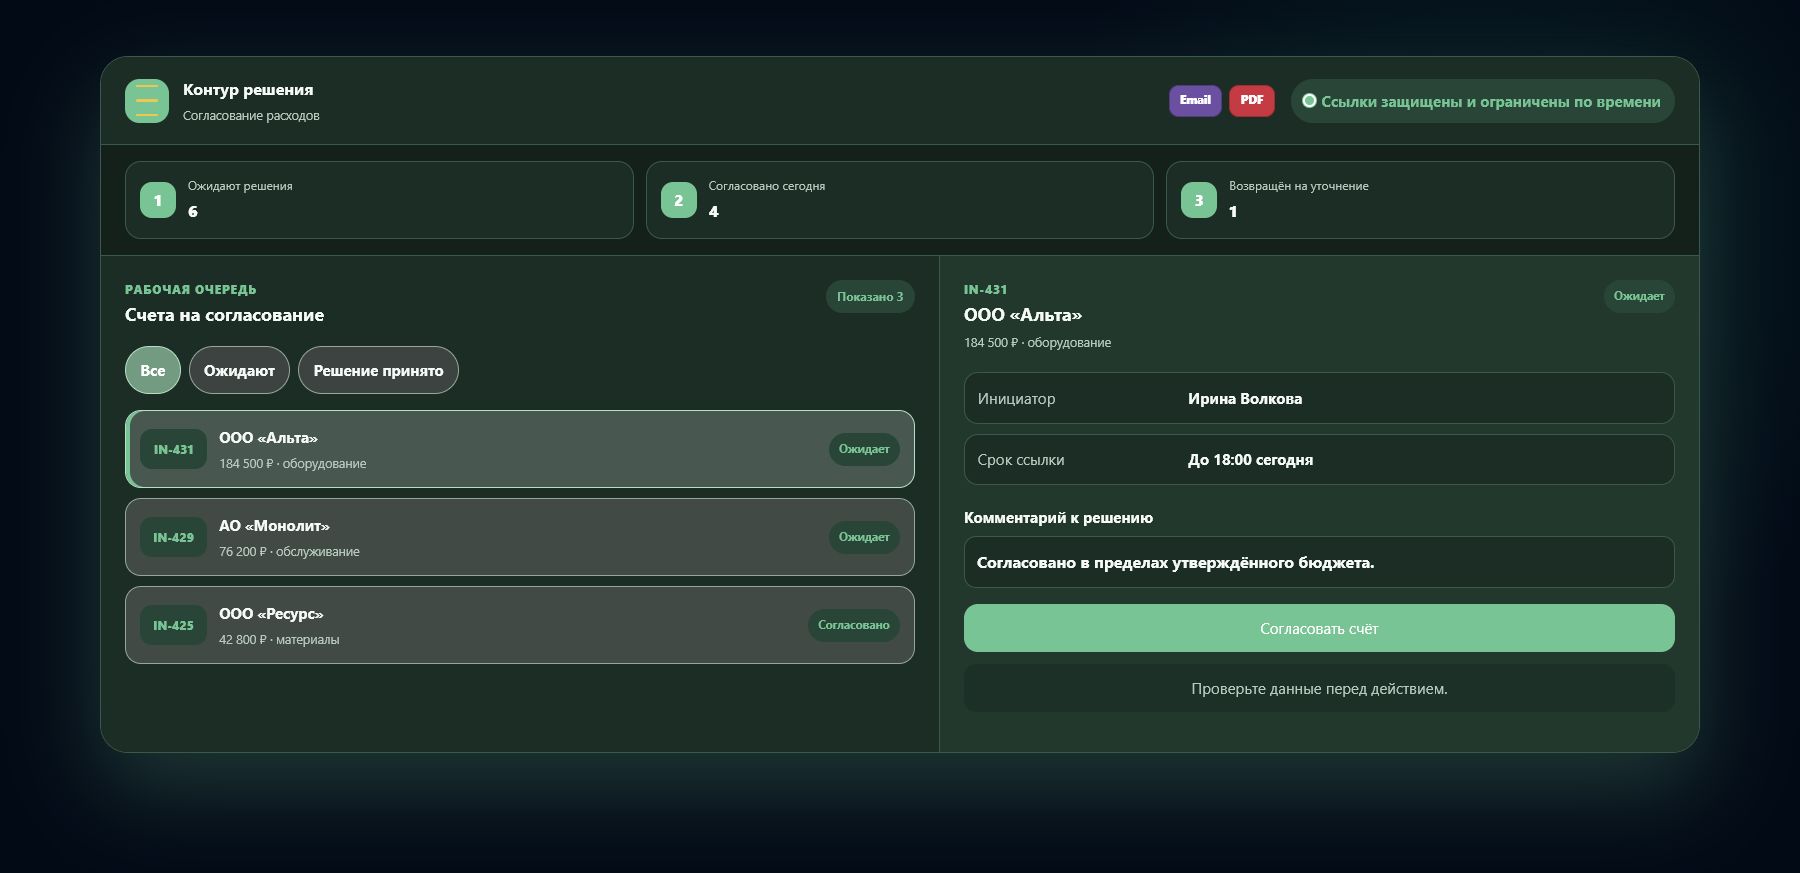
Task: Click the Счета на согласование heading
Action: click(x=224, y=315)
